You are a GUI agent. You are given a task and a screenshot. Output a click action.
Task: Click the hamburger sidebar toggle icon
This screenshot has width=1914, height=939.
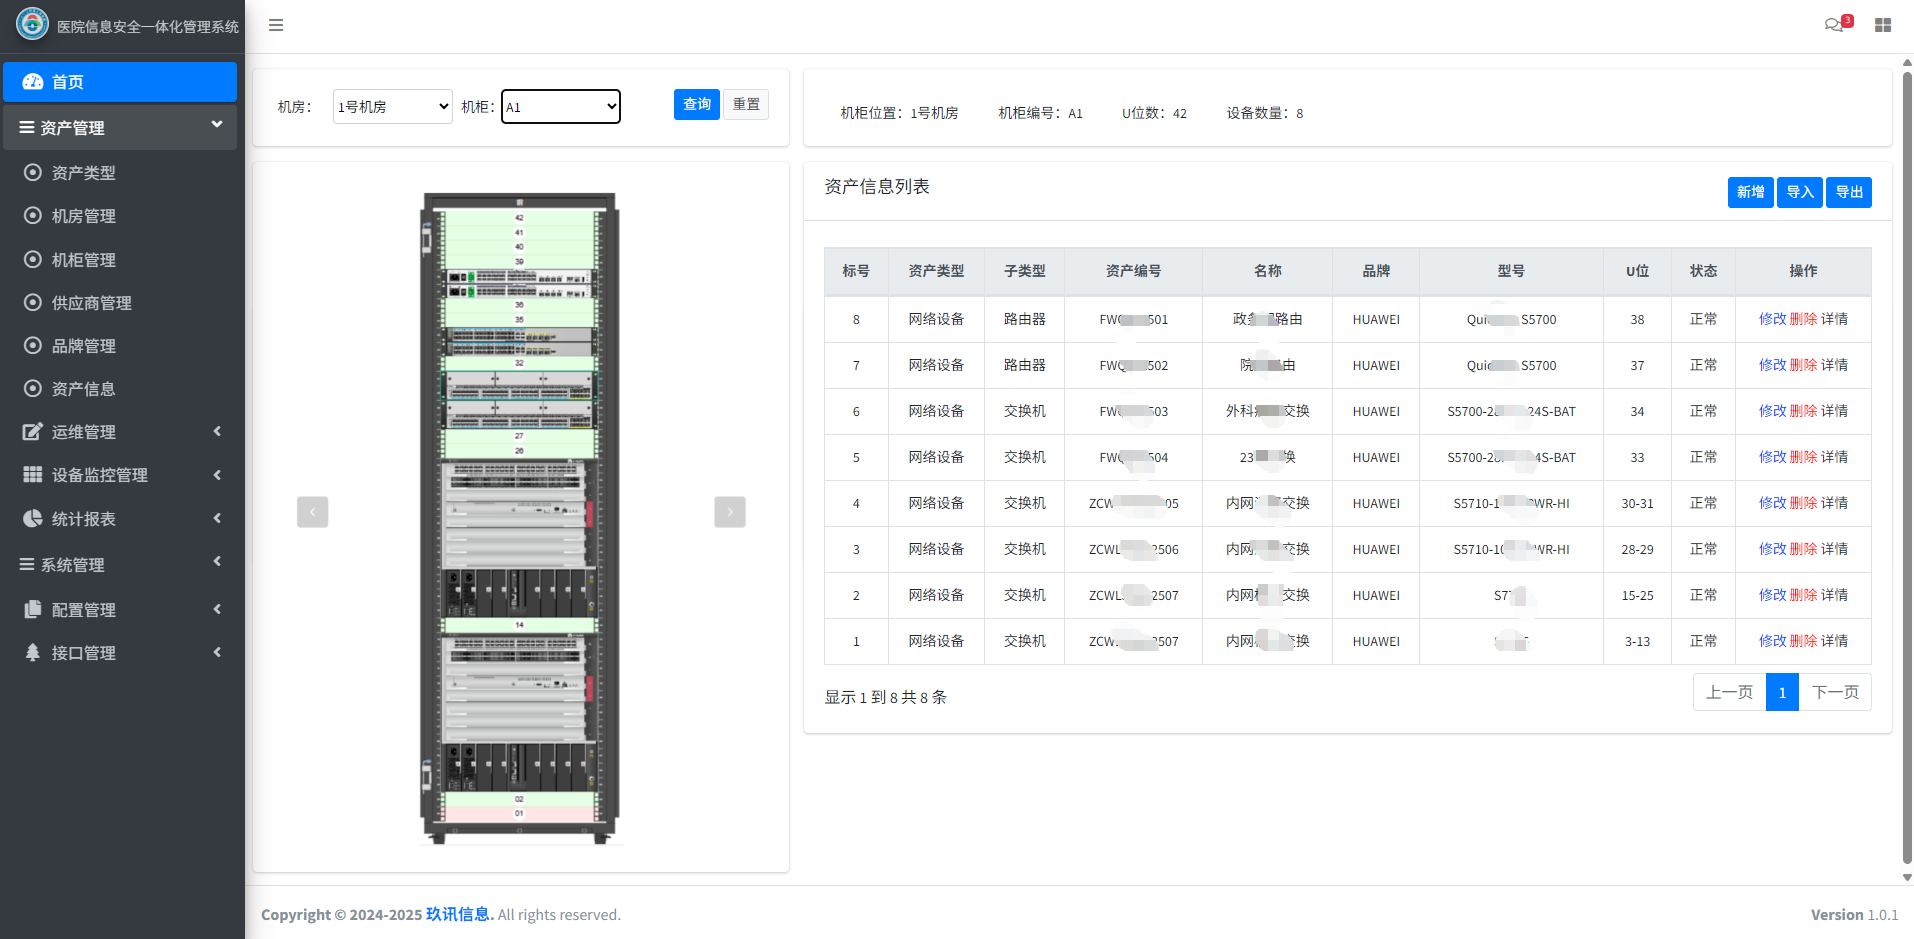pos(276,25)
